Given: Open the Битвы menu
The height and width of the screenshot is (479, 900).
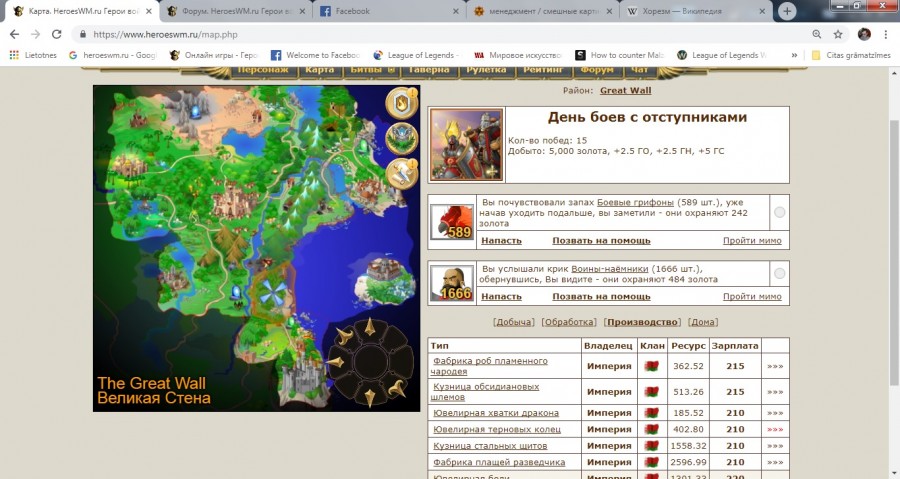Looking at the screenshot, I should tap(371, 70).
